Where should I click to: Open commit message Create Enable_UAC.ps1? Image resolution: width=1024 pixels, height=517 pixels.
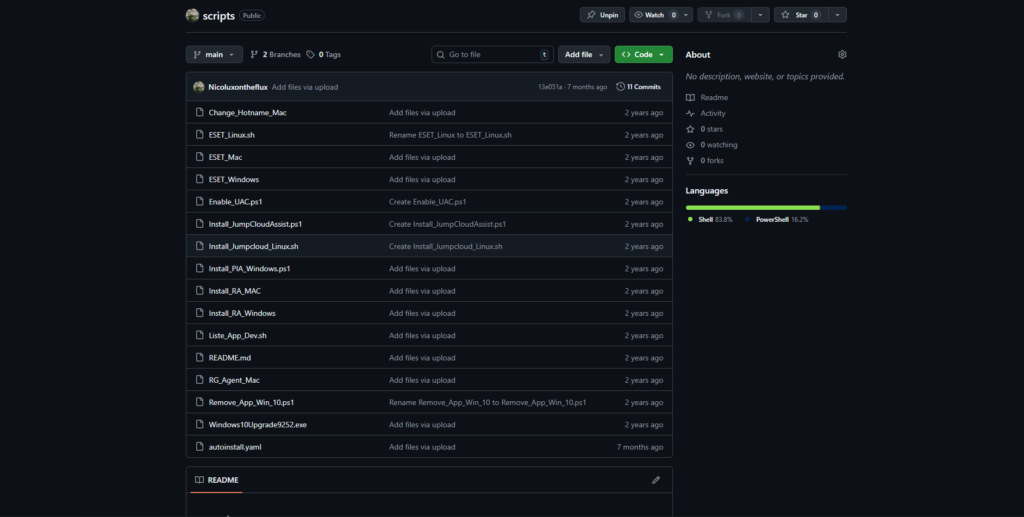coord(428,202)
